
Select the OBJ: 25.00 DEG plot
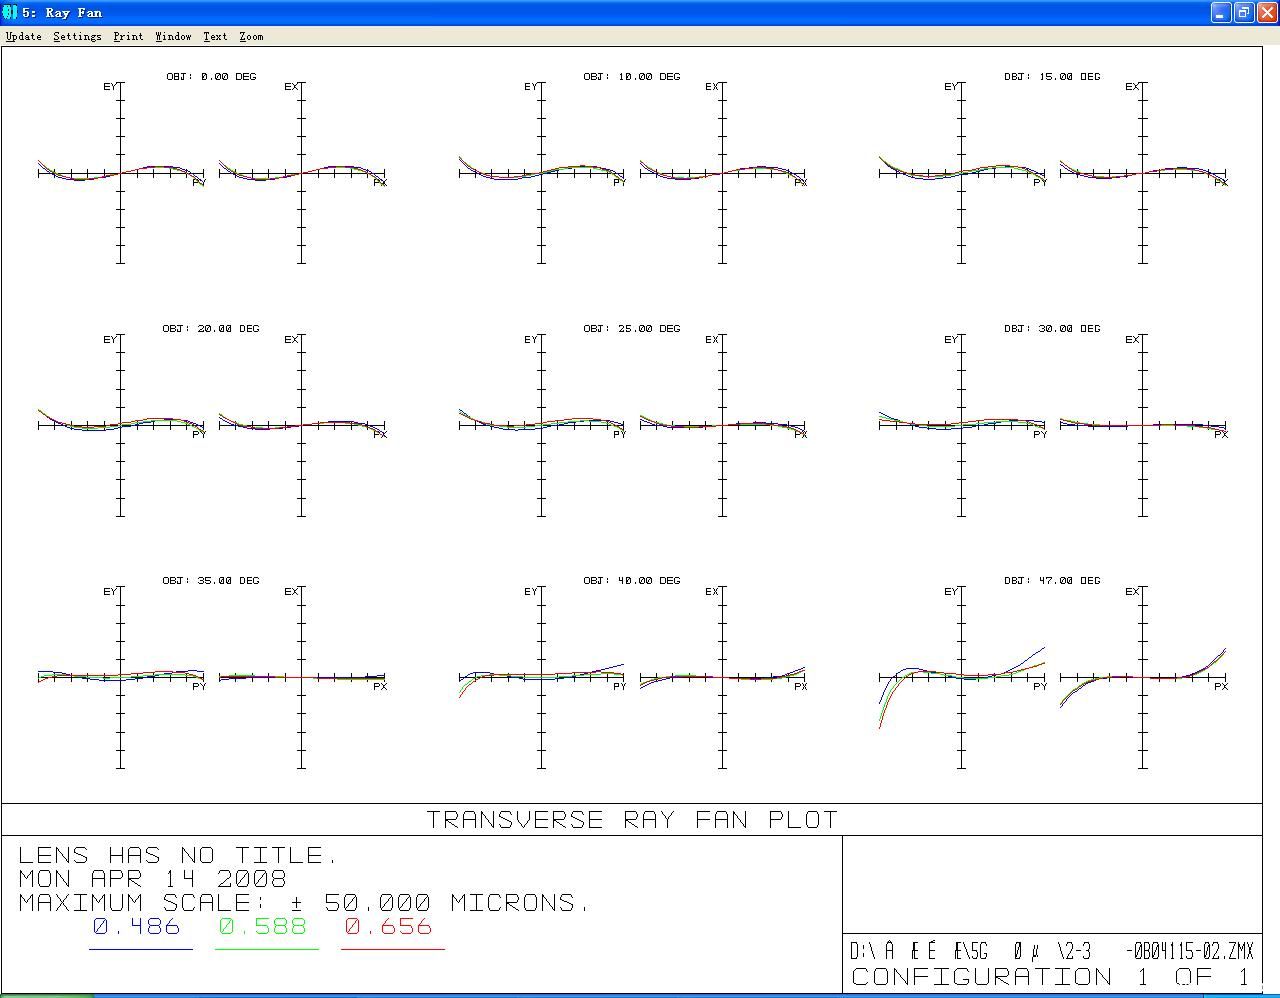click(632, 422)
